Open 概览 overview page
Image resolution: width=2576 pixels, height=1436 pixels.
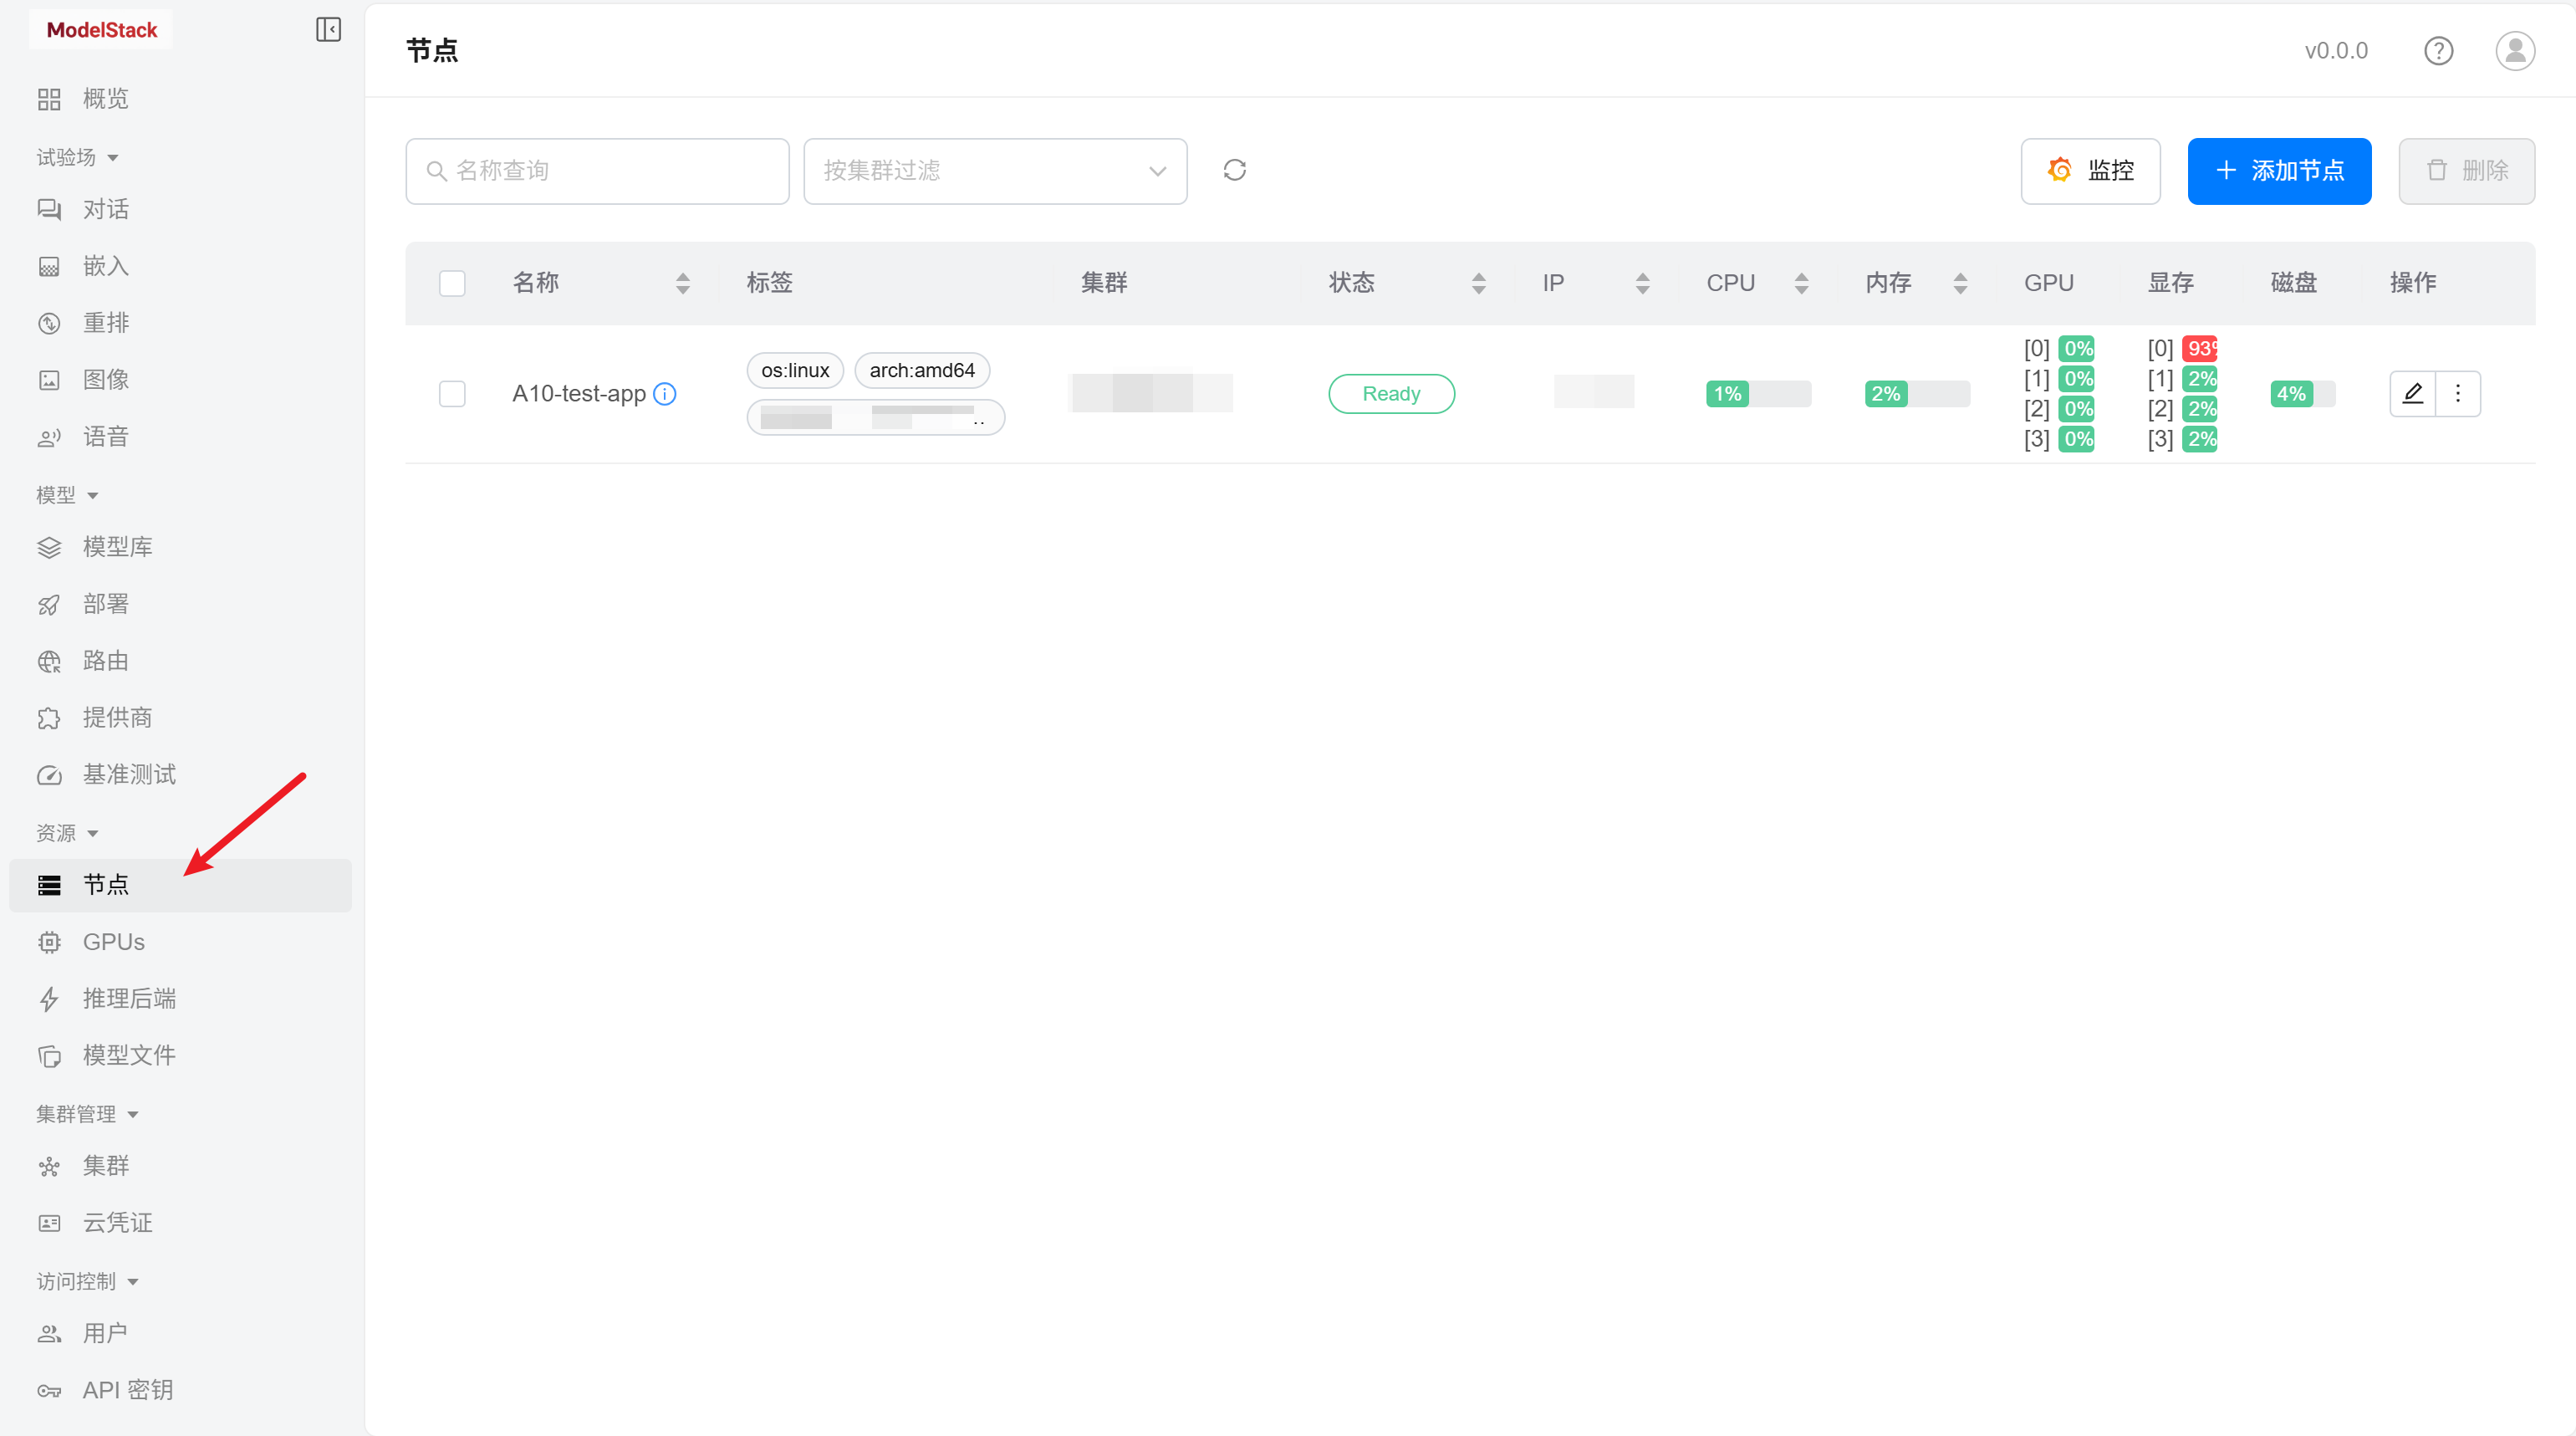180,99
